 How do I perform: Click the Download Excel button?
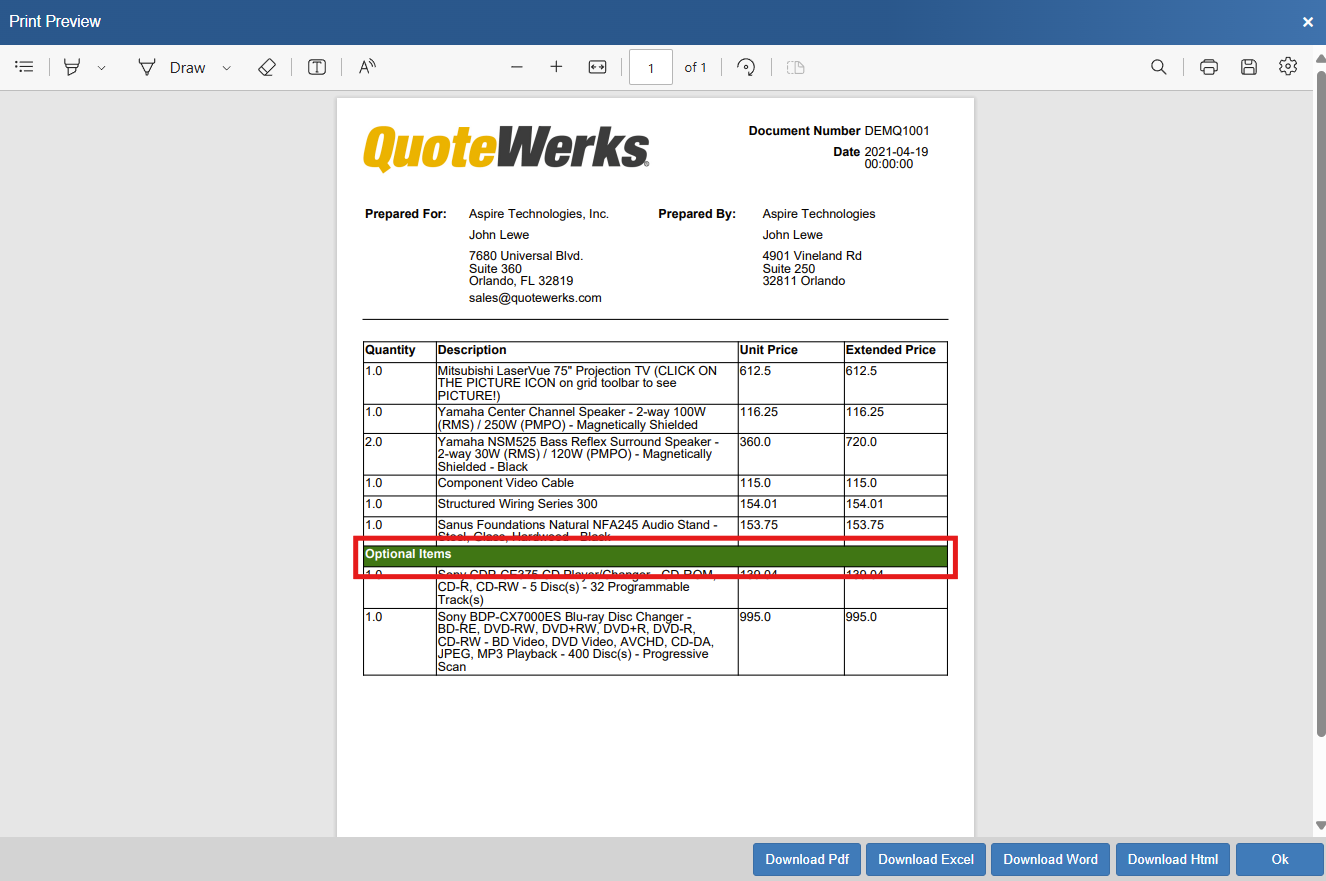point(926,859)
